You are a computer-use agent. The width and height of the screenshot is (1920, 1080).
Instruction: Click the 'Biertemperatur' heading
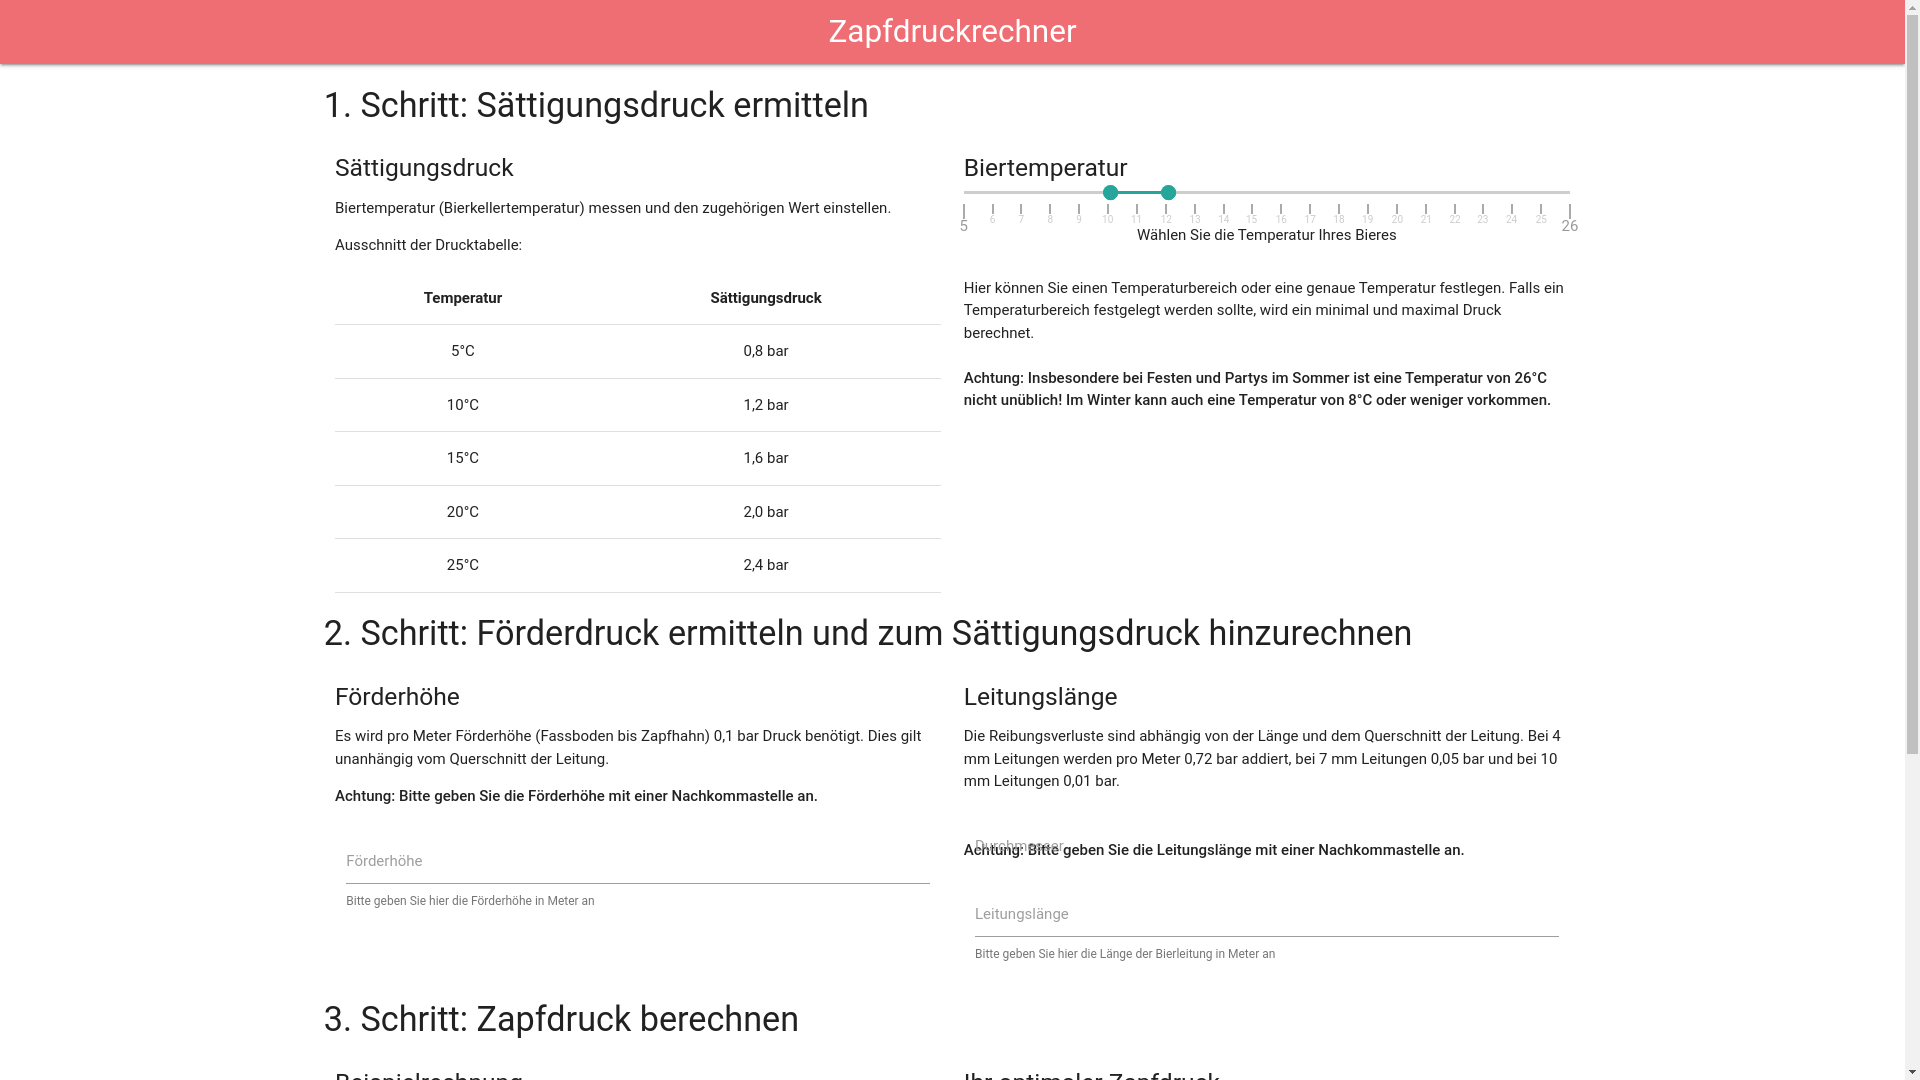pyautogui.click(x=1045, y=168)
